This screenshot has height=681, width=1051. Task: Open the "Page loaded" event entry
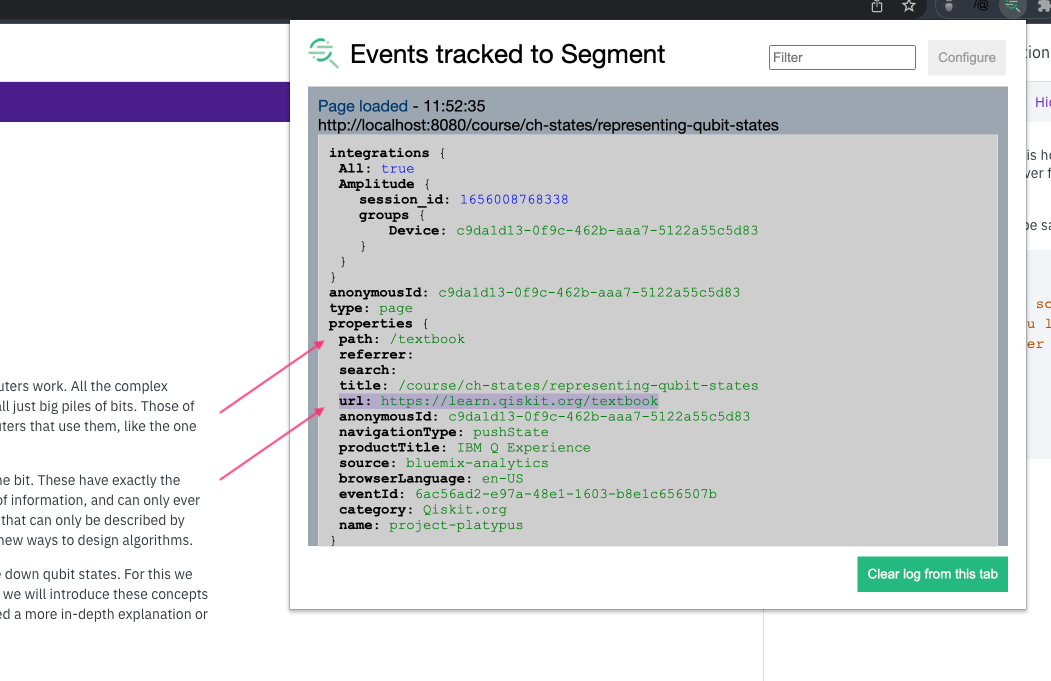coord(363,106)
